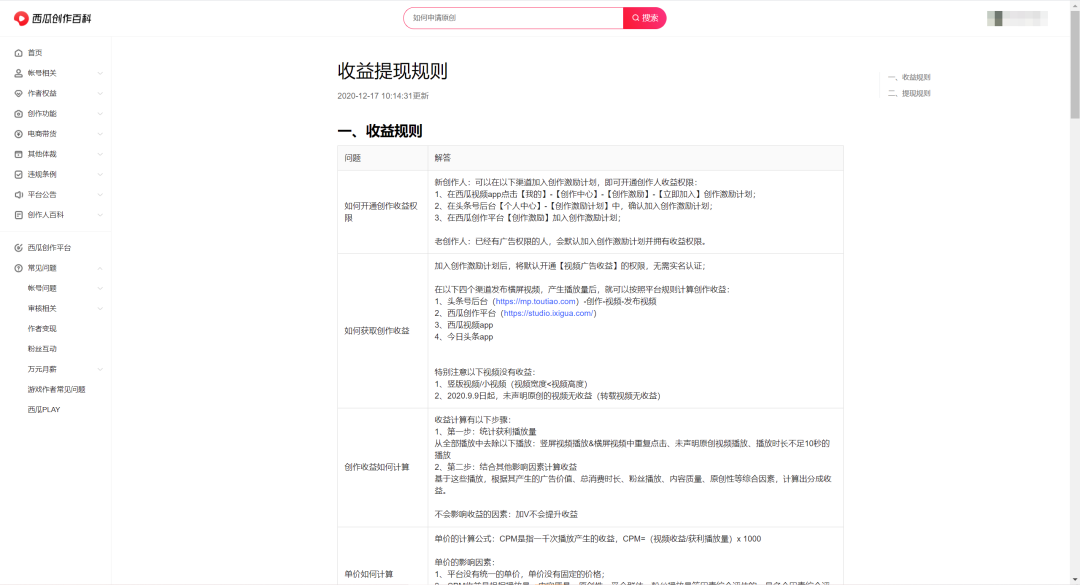Click the 2020-12-17 update timestamp

[x=383, y=96]
